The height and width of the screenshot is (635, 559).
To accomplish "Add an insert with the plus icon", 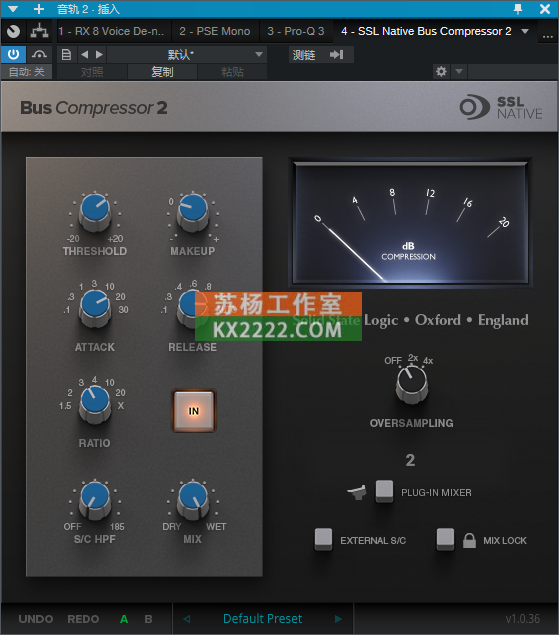I will point(39,9).
